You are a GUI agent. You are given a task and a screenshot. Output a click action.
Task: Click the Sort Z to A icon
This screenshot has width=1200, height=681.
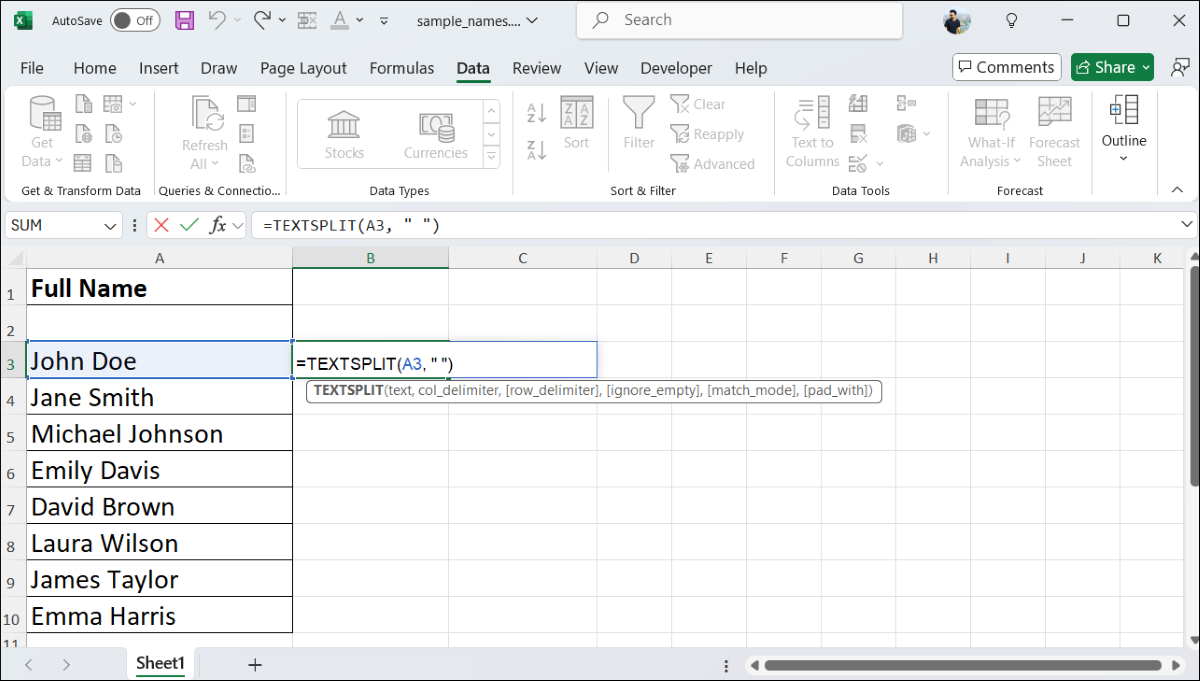[536, 150]
